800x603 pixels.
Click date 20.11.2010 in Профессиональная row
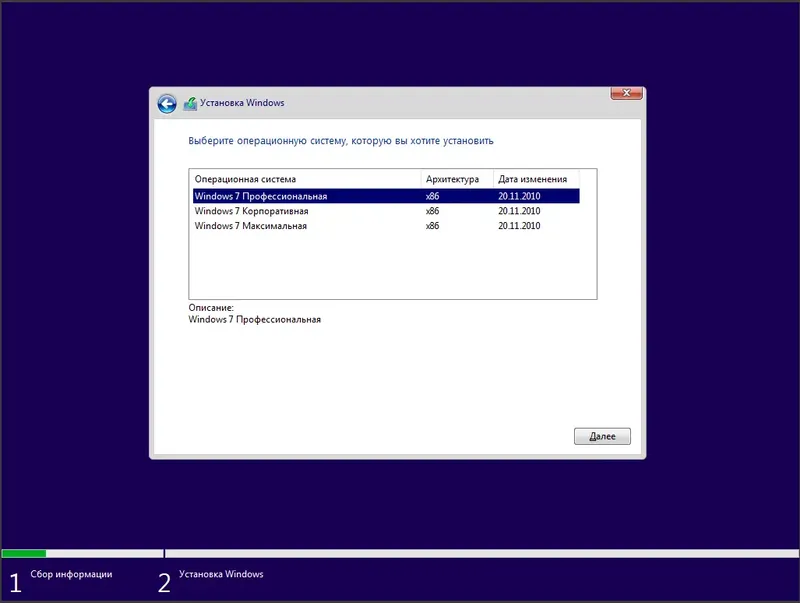point(519,196)
